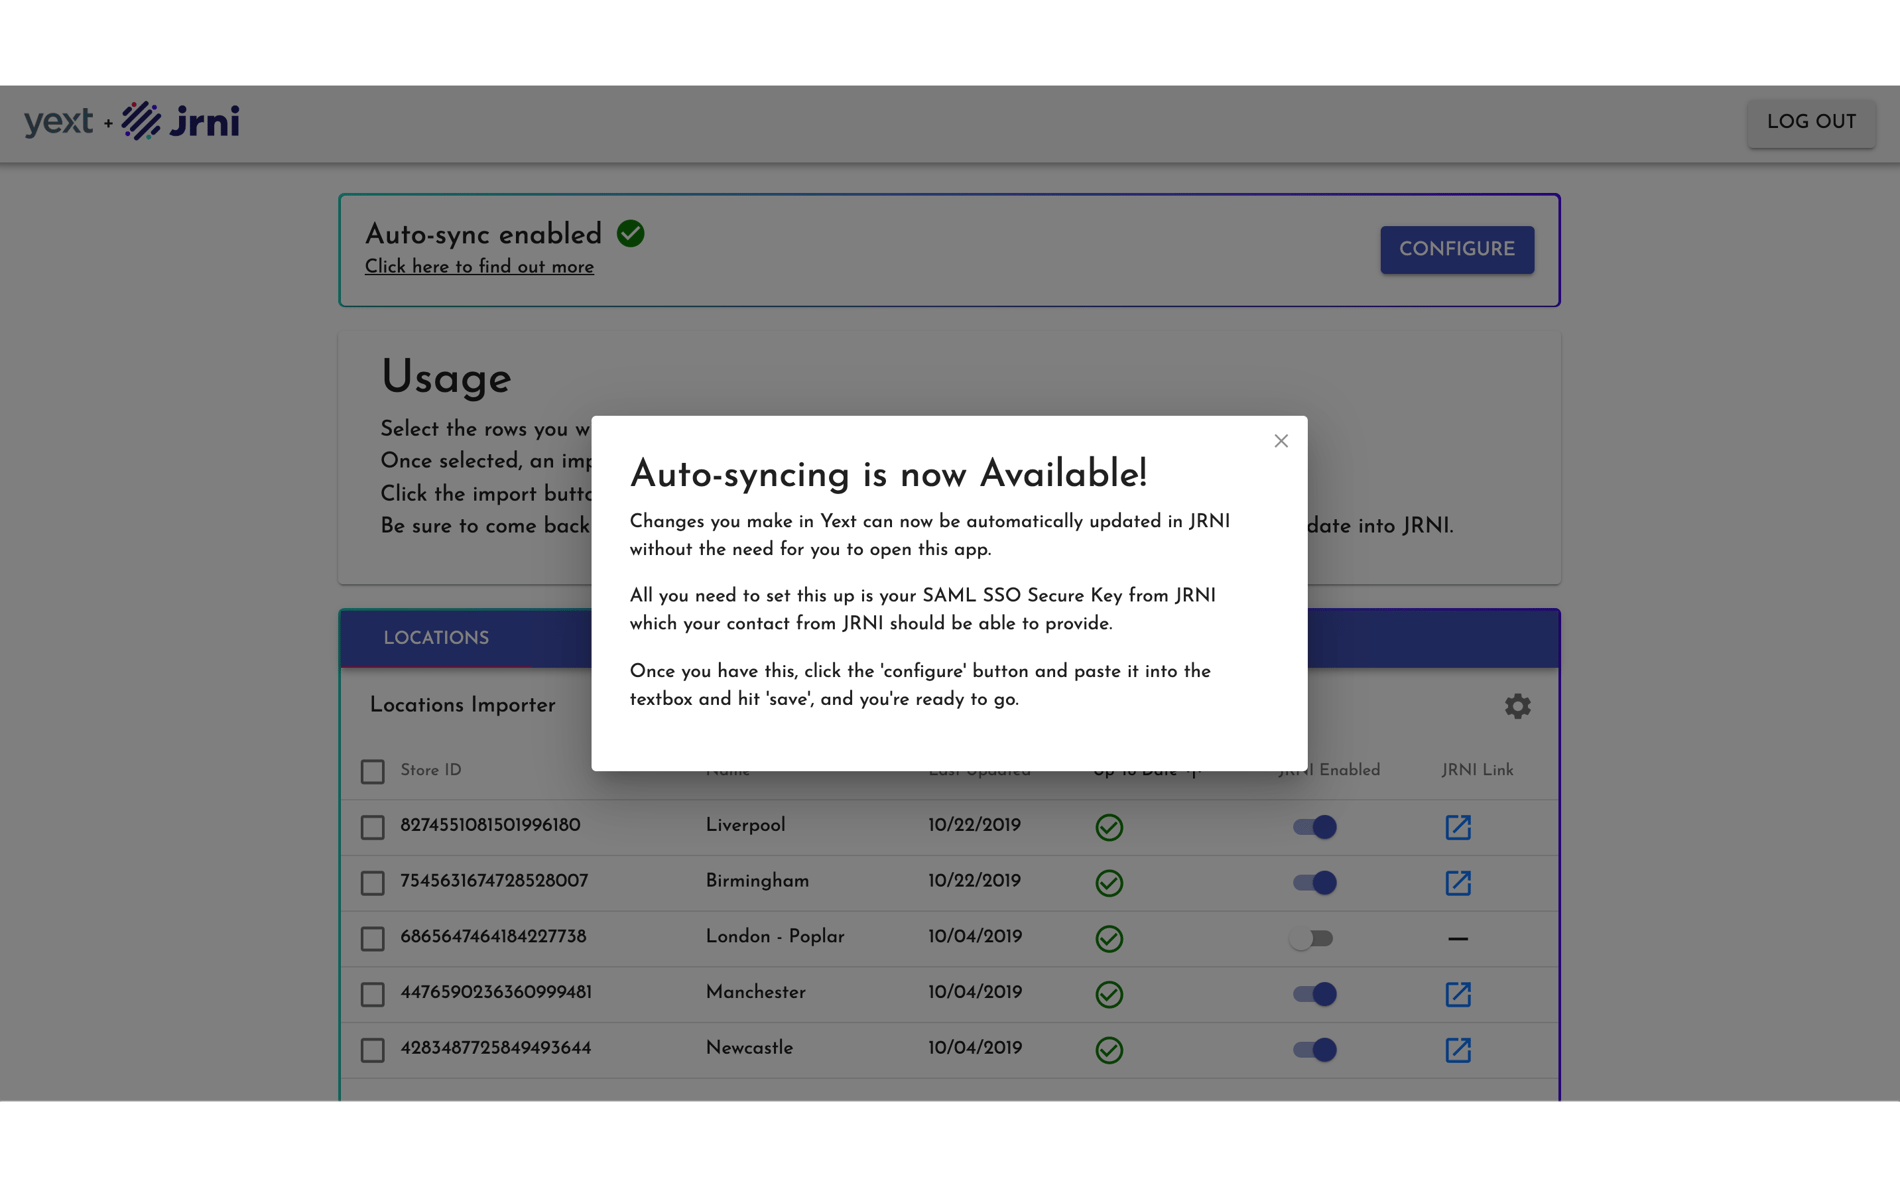Click store ID 8274551081501996180
The image size is (1900, 1187).
pos(490,826)
